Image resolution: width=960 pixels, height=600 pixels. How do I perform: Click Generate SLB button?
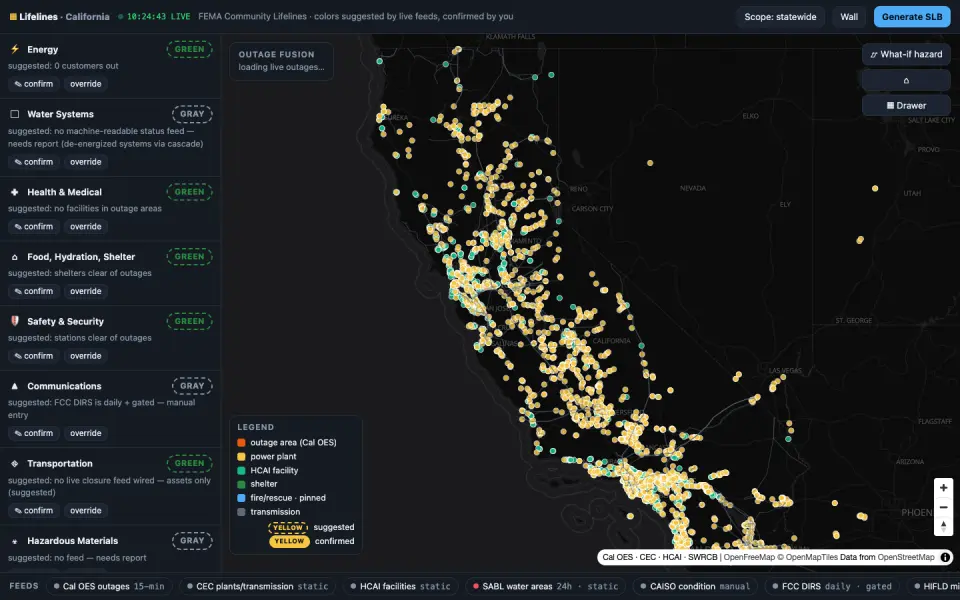pos(912,17)
